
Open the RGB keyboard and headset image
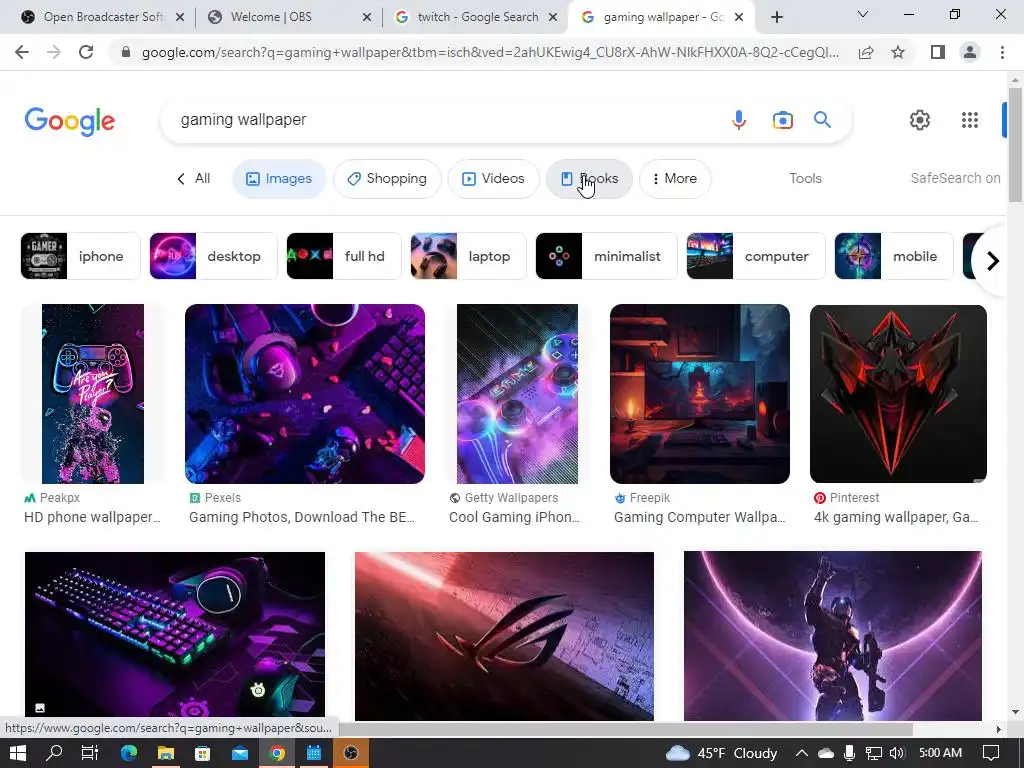click(175, 635)
